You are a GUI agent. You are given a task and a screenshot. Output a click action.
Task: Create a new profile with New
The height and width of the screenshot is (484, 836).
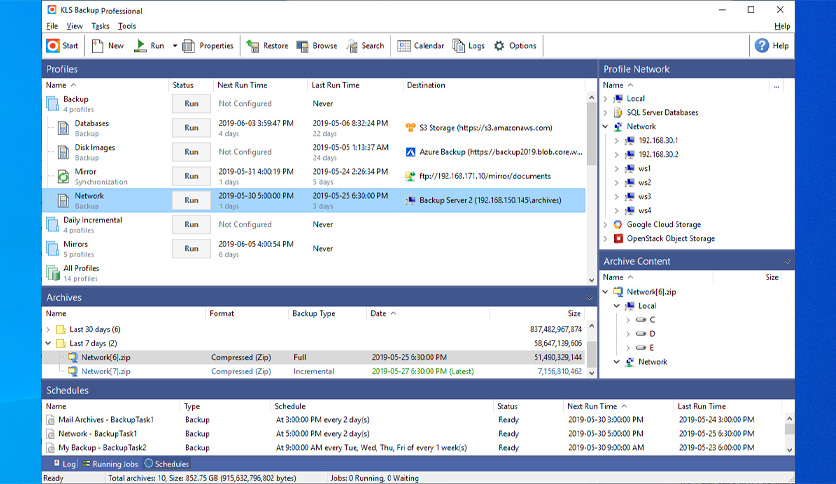(108, 45)
